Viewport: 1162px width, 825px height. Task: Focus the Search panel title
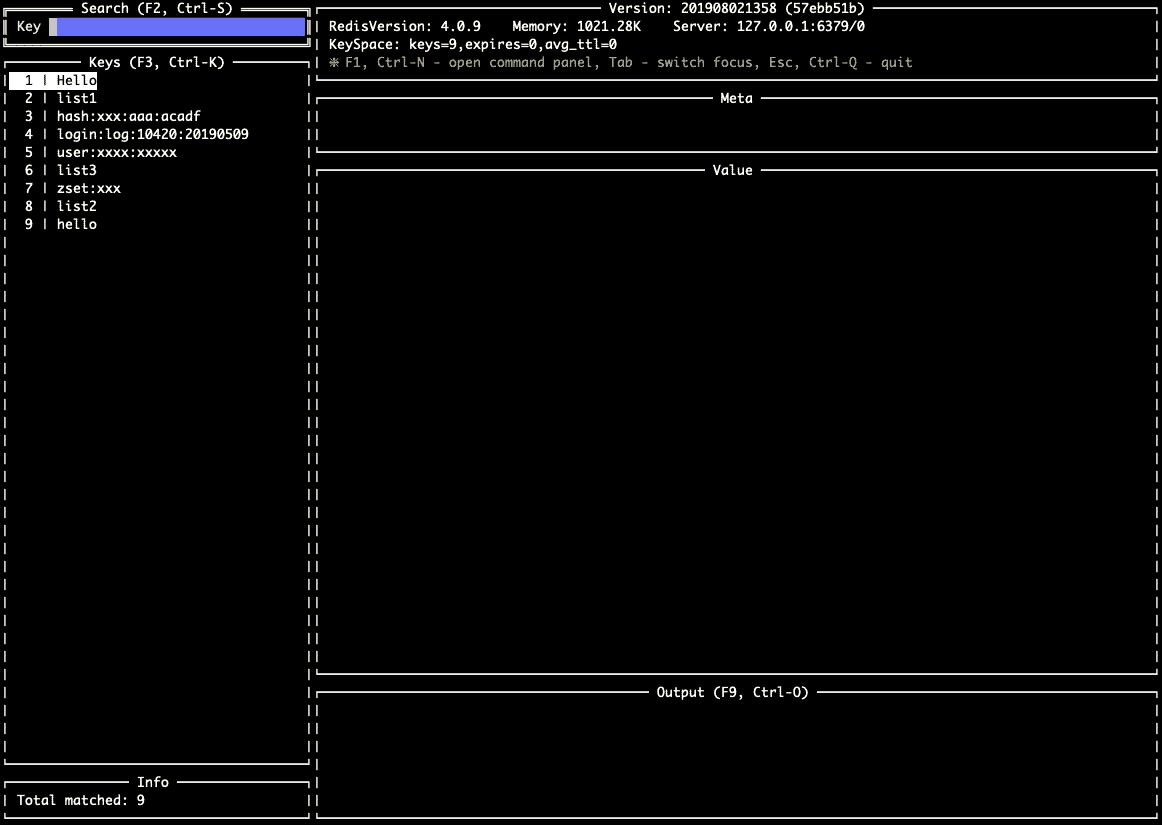pos(156,8)
